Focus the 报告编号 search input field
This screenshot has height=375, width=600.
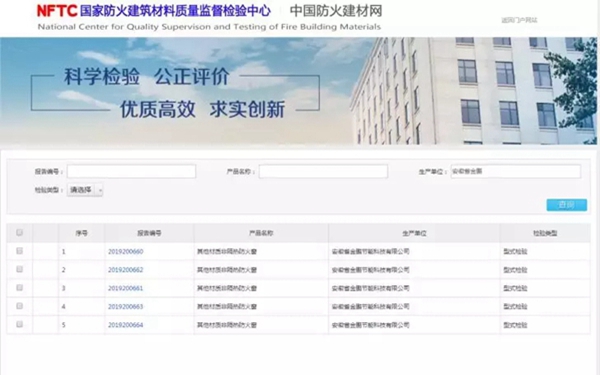[x=132, y=171]
